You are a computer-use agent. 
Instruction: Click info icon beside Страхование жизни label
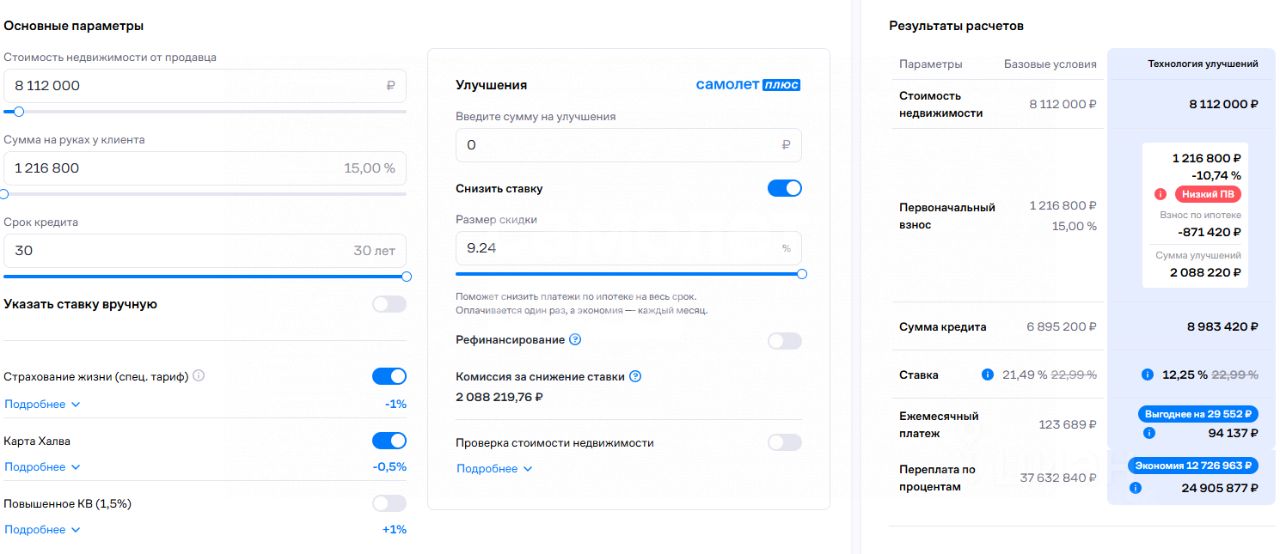pyautogui.click(x=199, y=376)
